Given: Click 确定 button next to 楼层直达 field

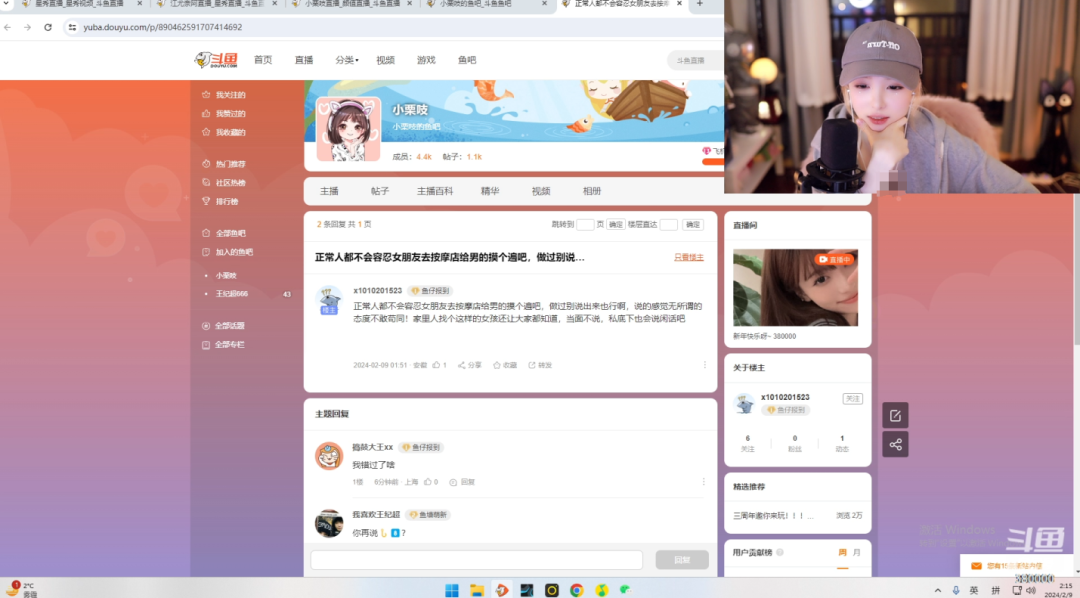Looking at the screenshot, I should [x=693, y=225].
